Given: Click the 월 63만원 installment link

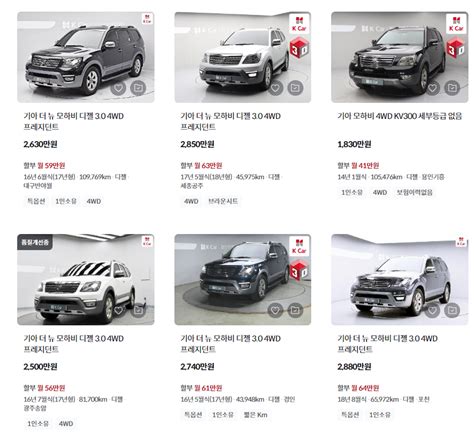Looking at the screenshot, I should coord(208,165).
